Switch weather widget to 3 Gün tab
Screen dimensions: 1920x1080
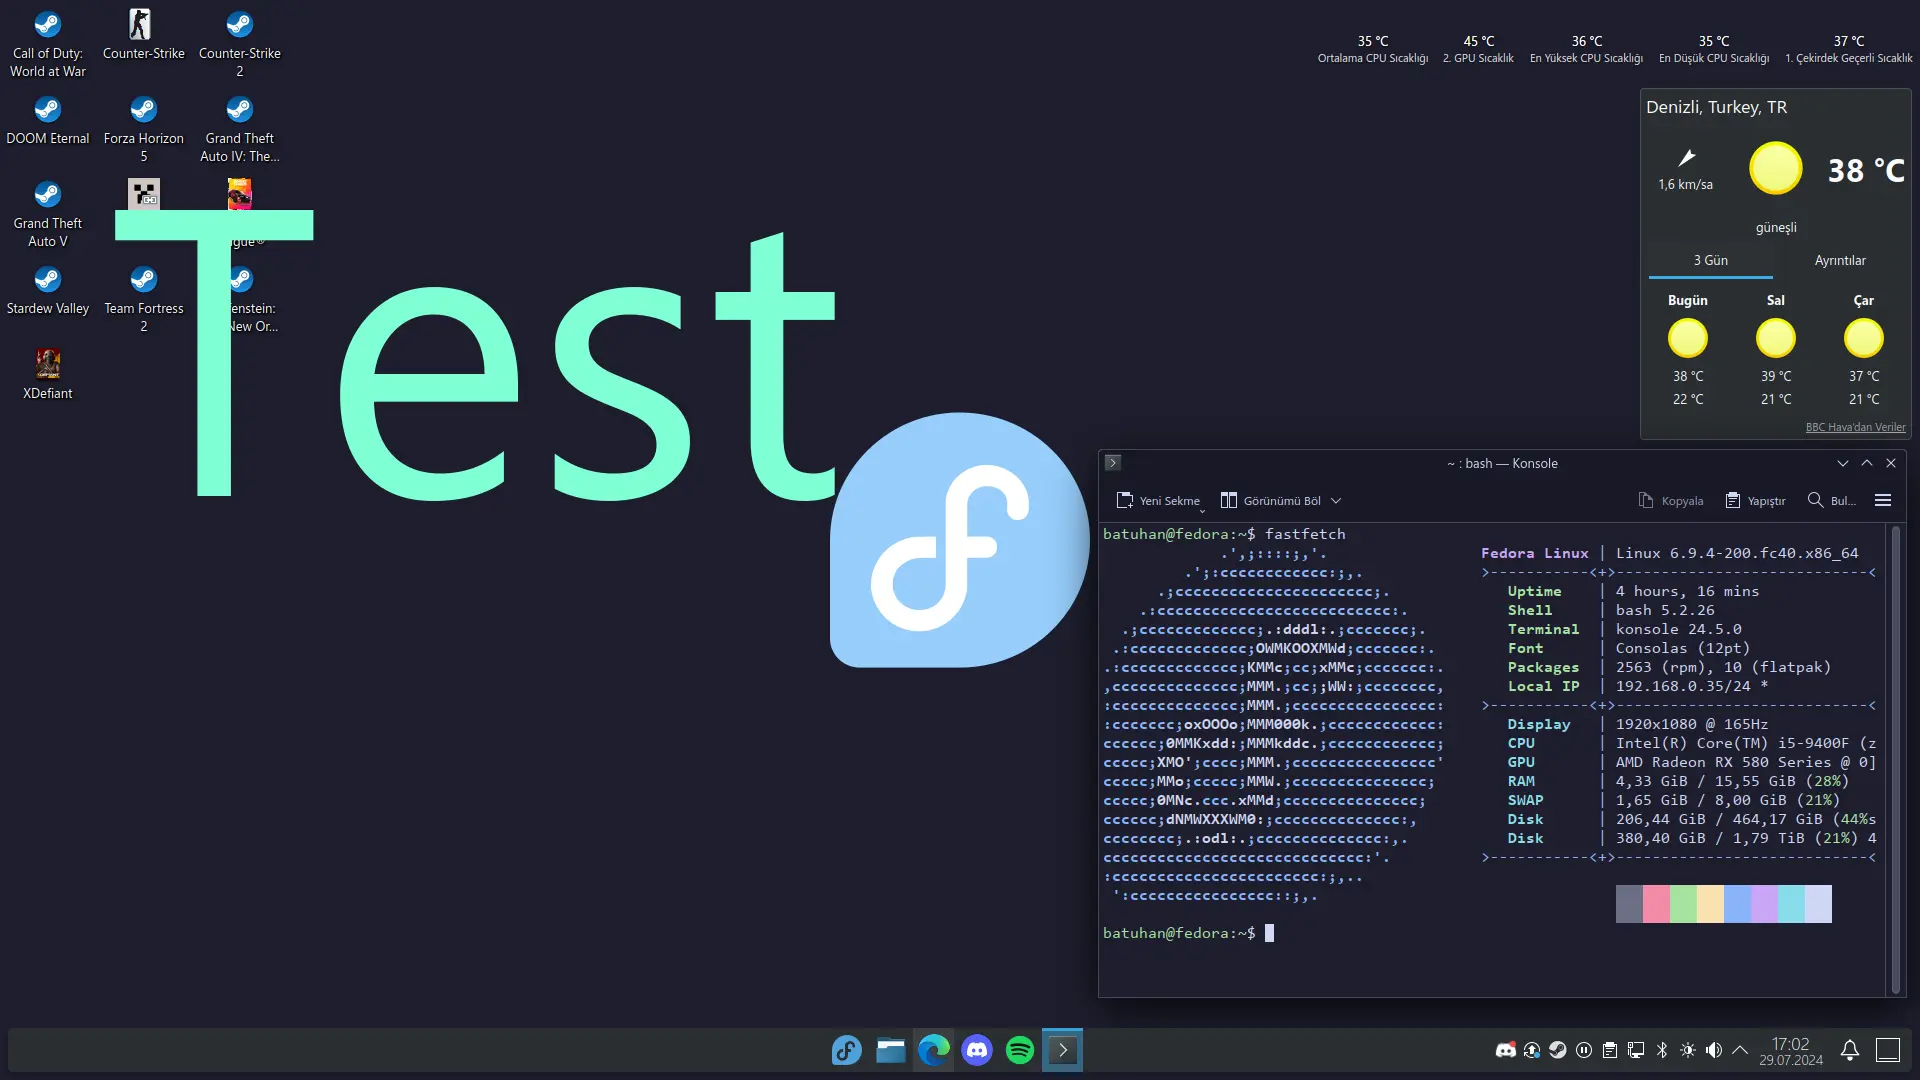pyautogui.click(x=1710, y=260)
